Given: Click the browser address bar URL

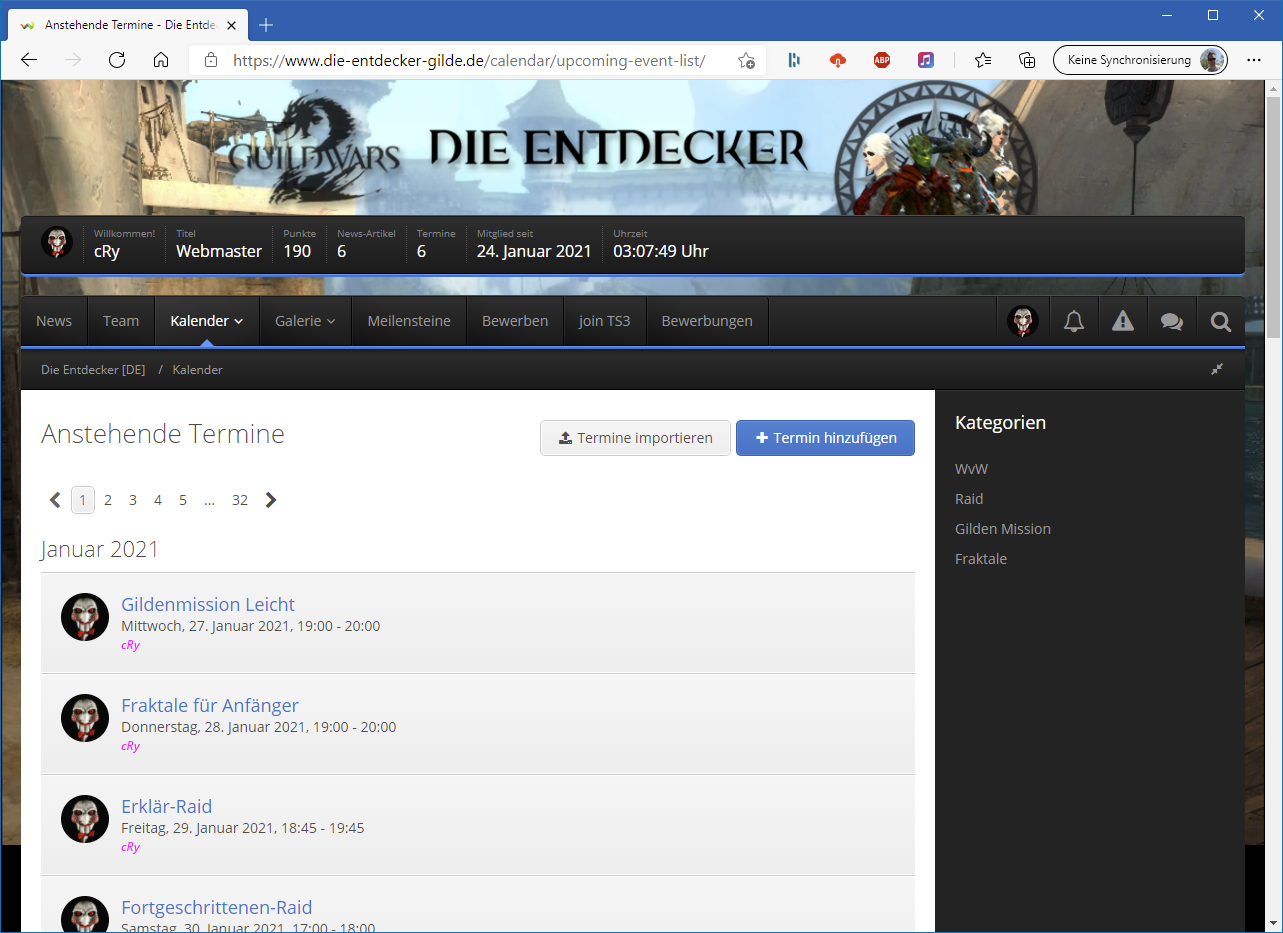Looking at the screenshot, I should coord(470,60).
